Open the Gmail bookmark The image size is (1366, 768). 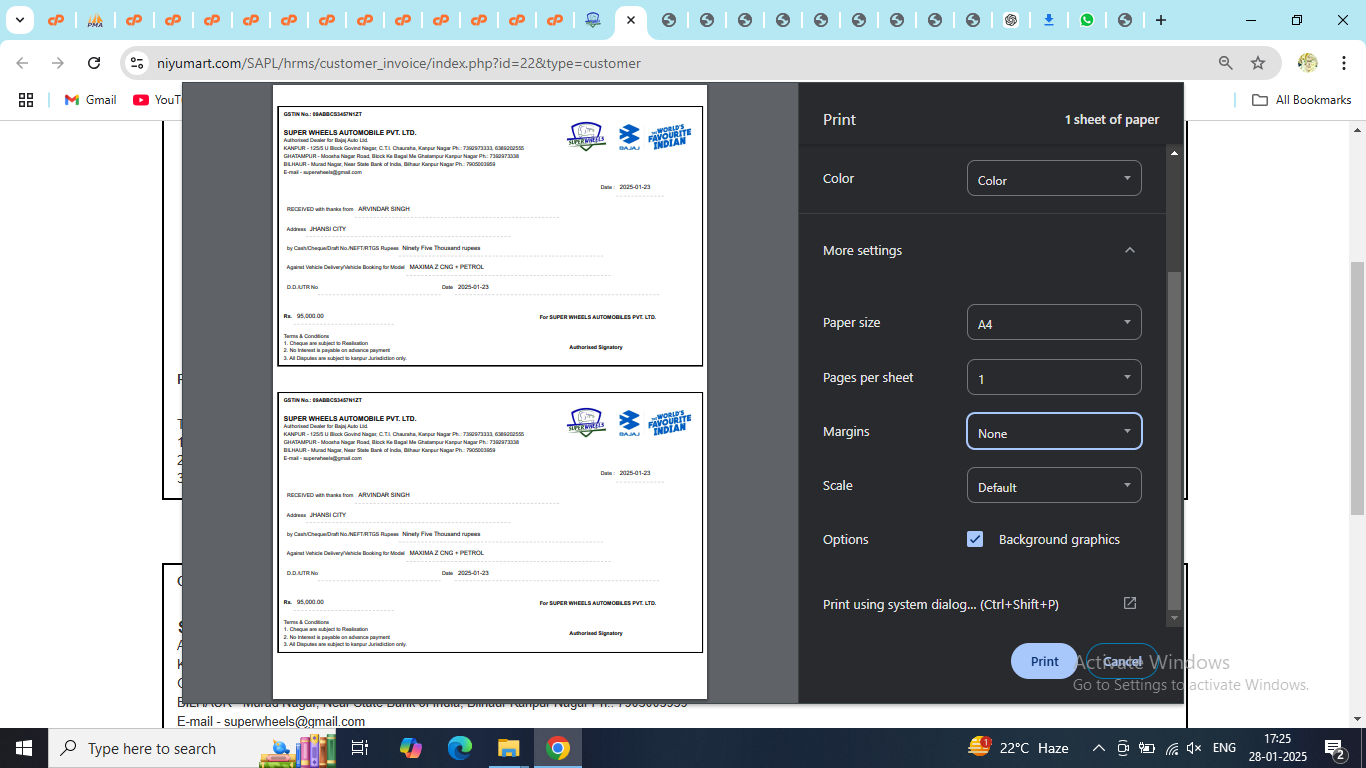coord(91,100)
